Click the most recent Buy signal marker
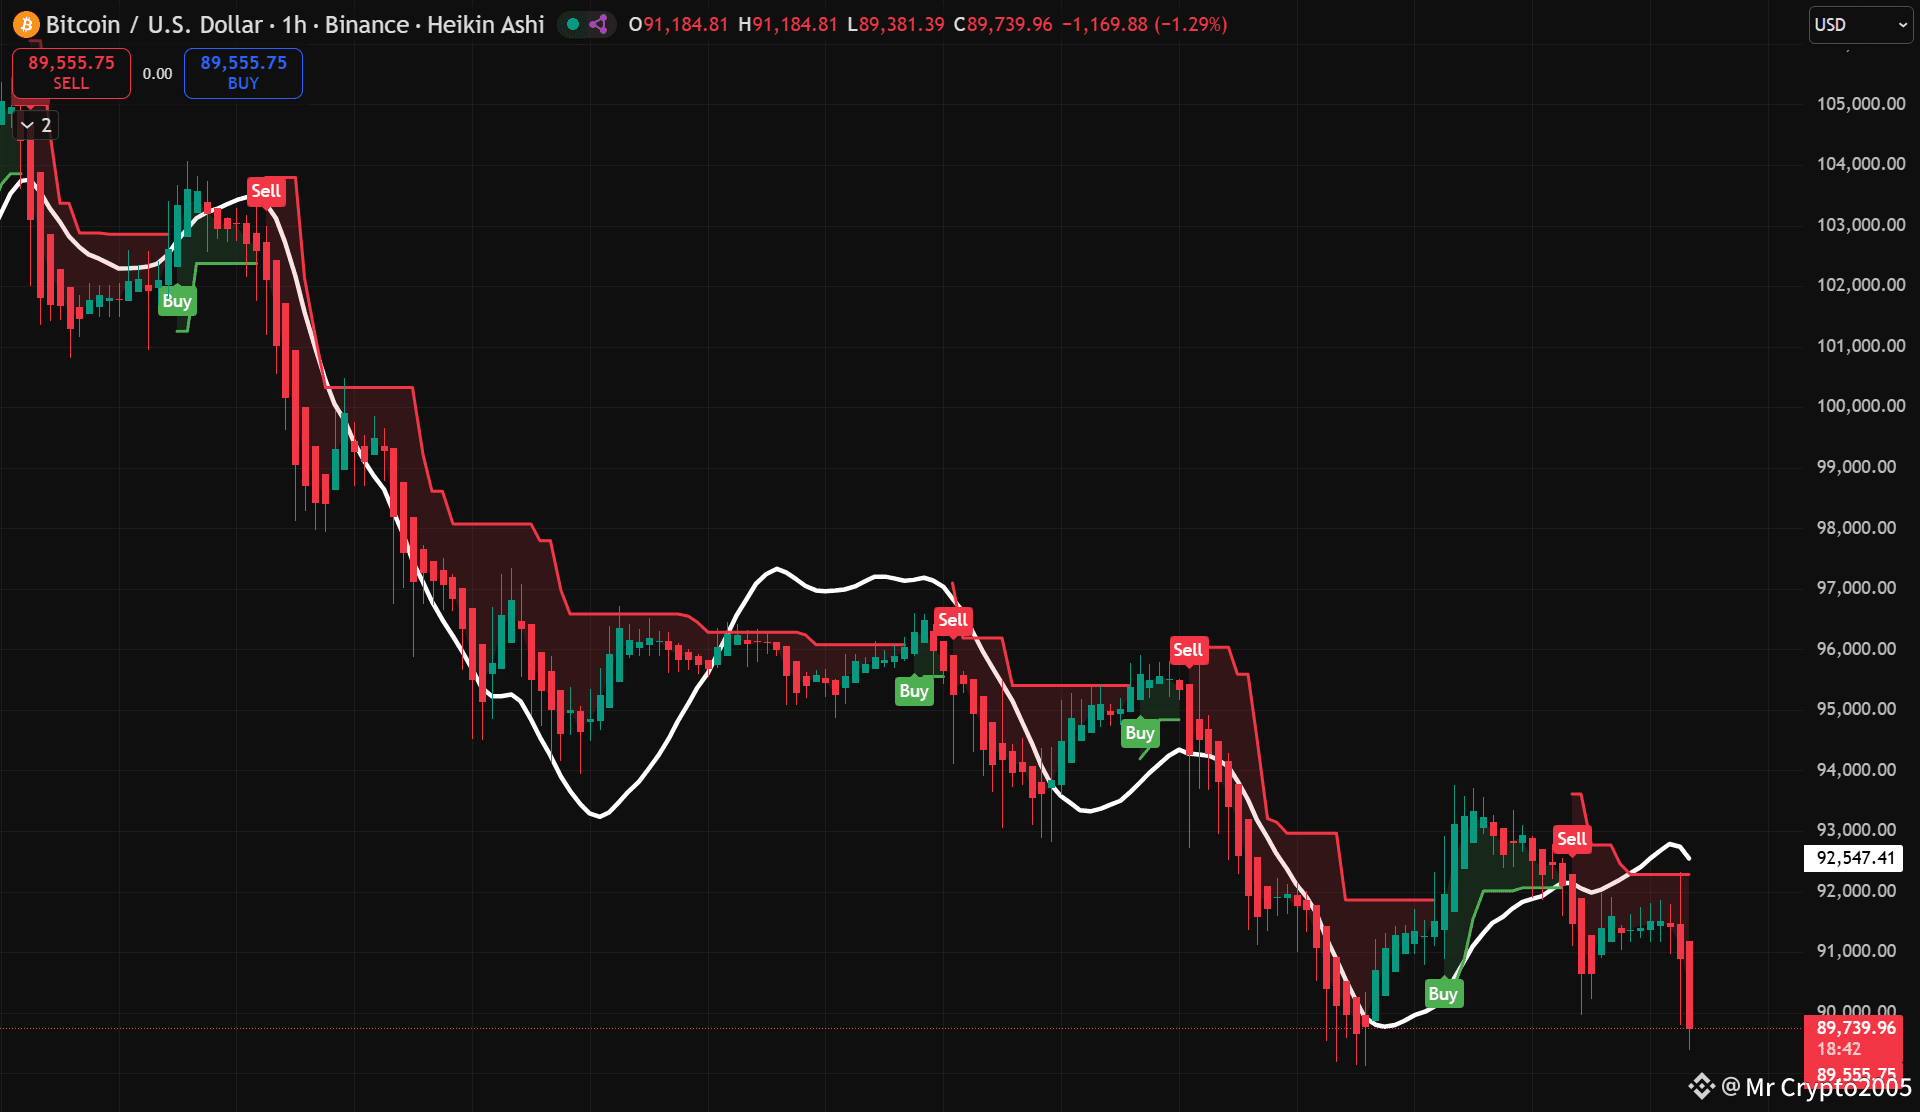 [1443, 993]
